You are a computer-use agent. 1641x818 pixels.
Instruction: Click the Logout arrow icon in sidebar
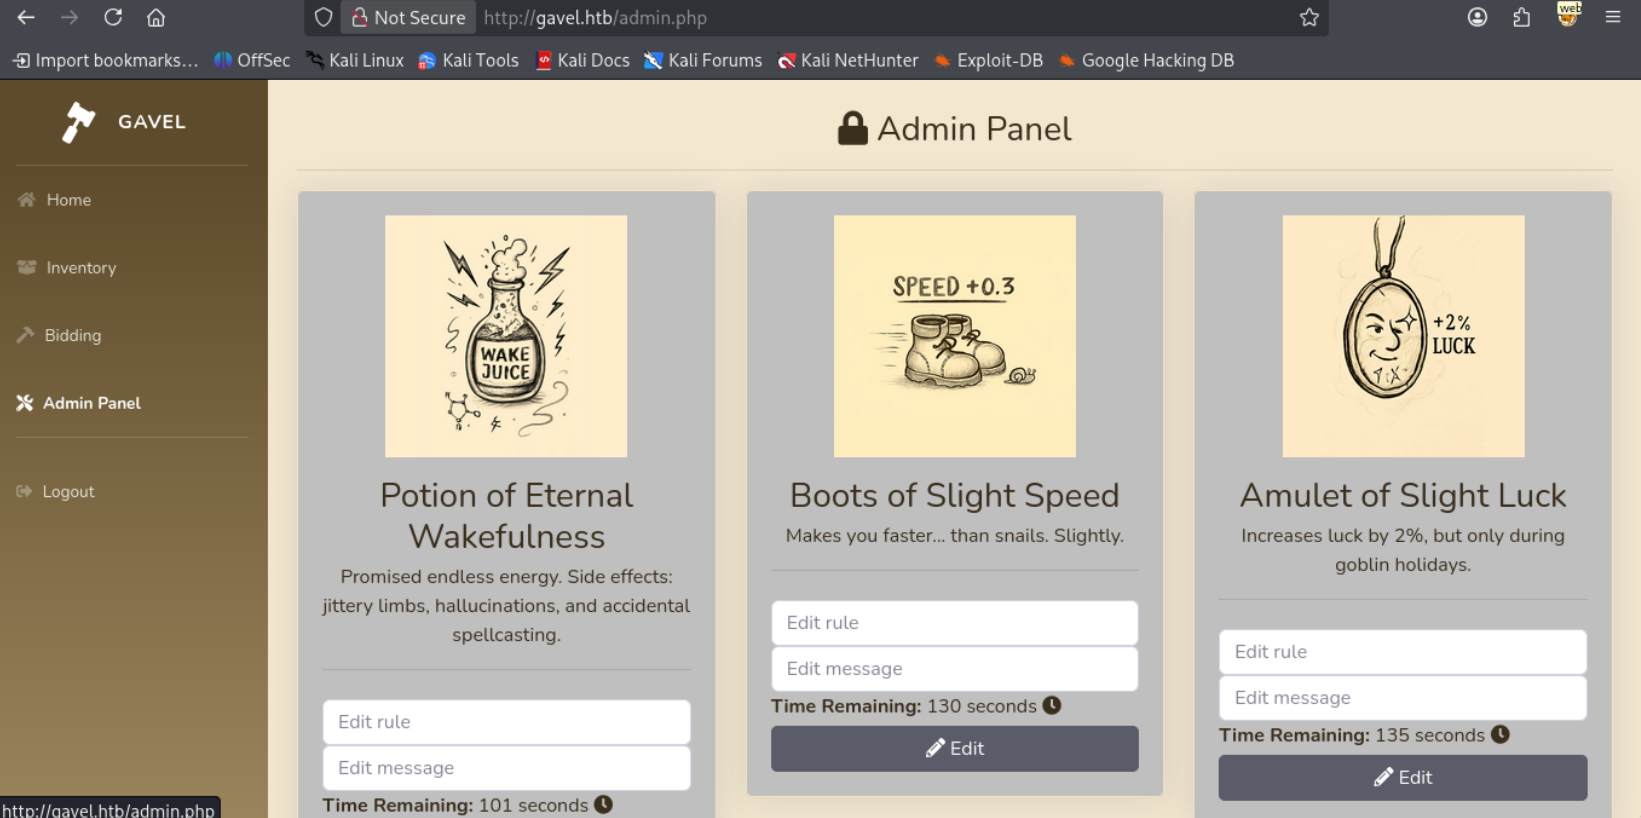25,491
